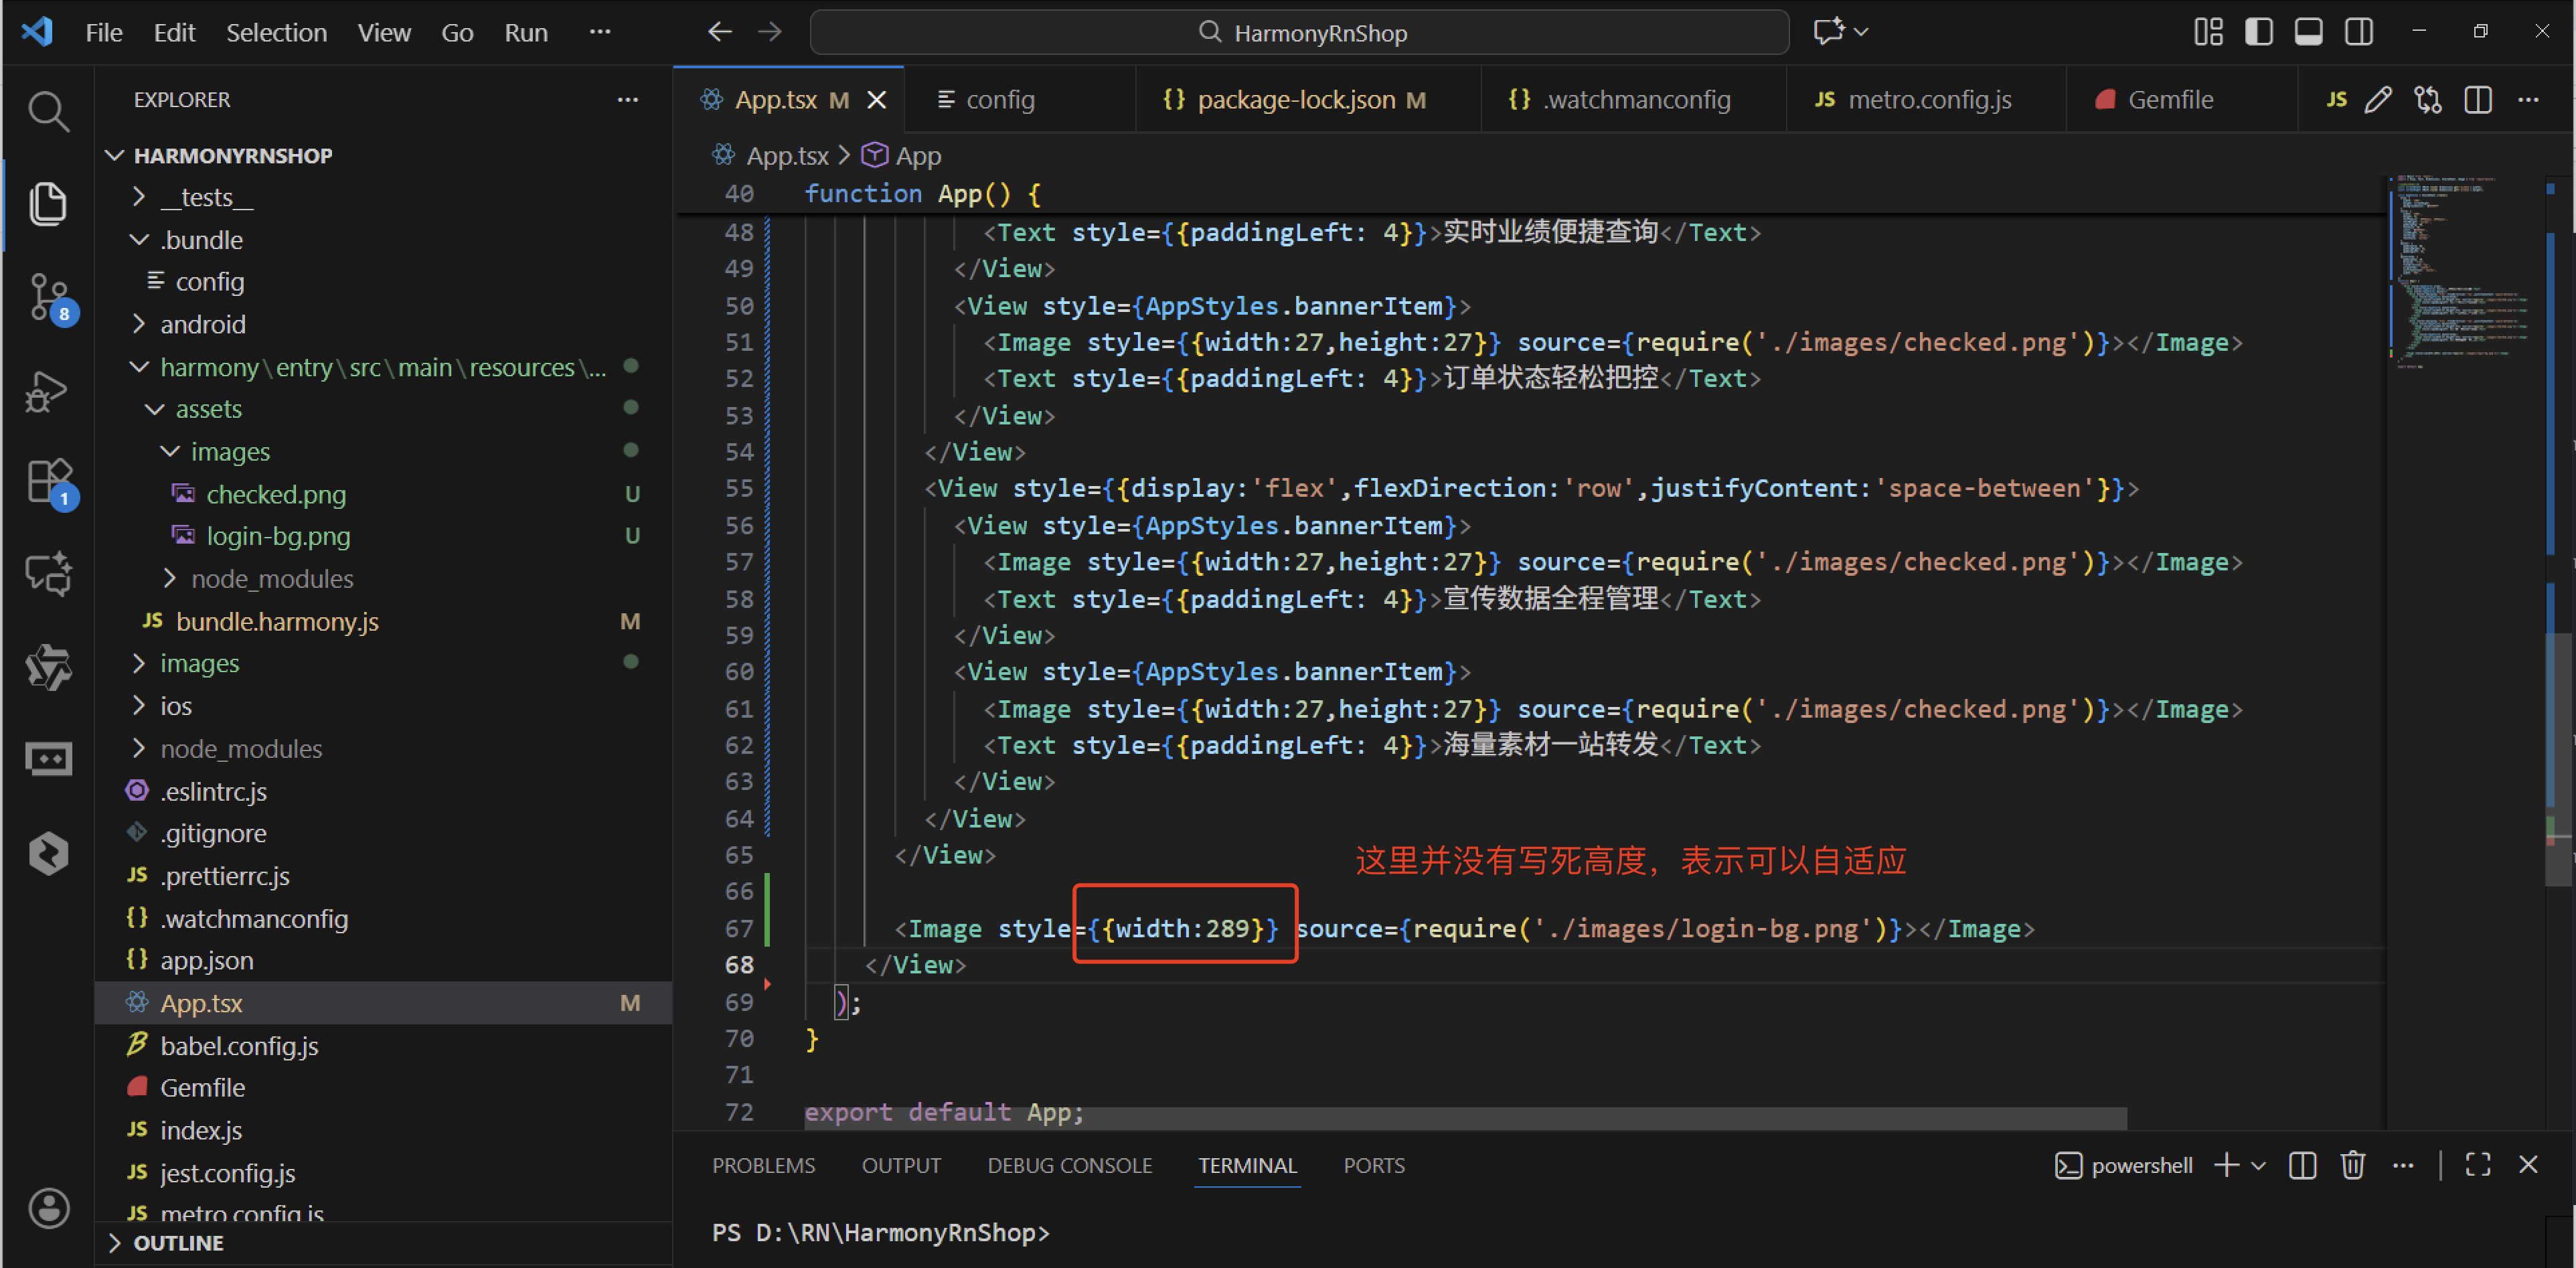The image size is (2576, 1268).
Task: Click the Accounts icon in activity bar
Action: pos(47,1208)
